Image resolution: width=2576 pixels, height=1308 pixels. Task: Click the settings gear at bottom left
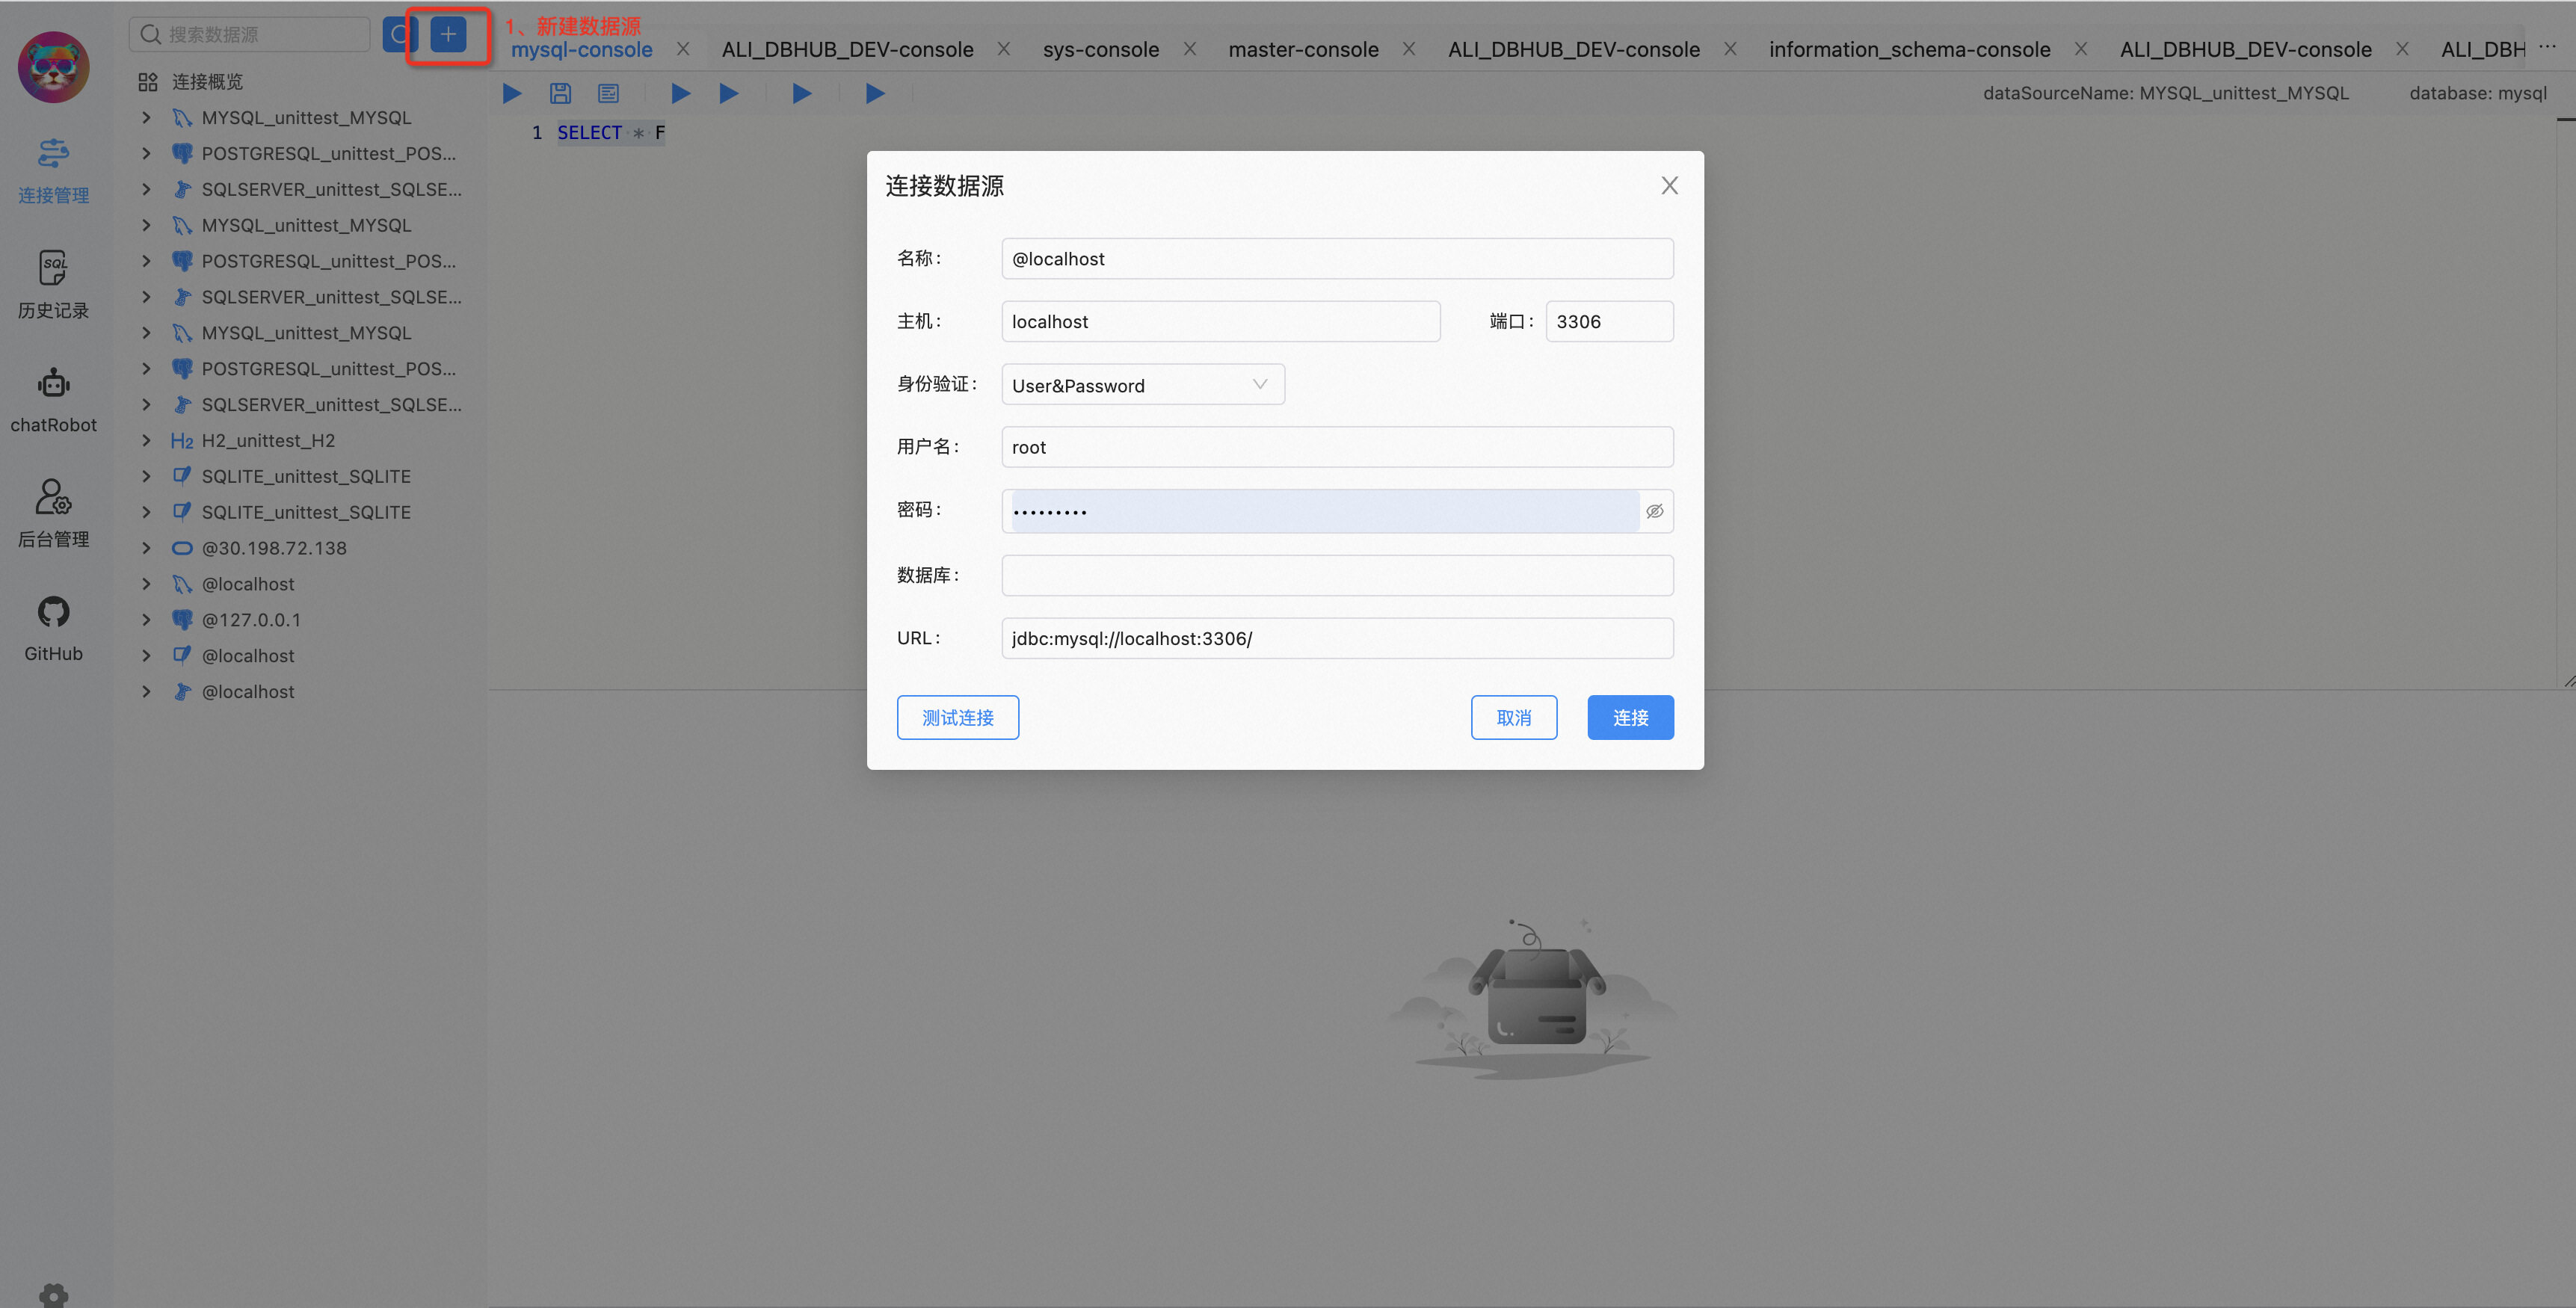tap(53, 1295)
